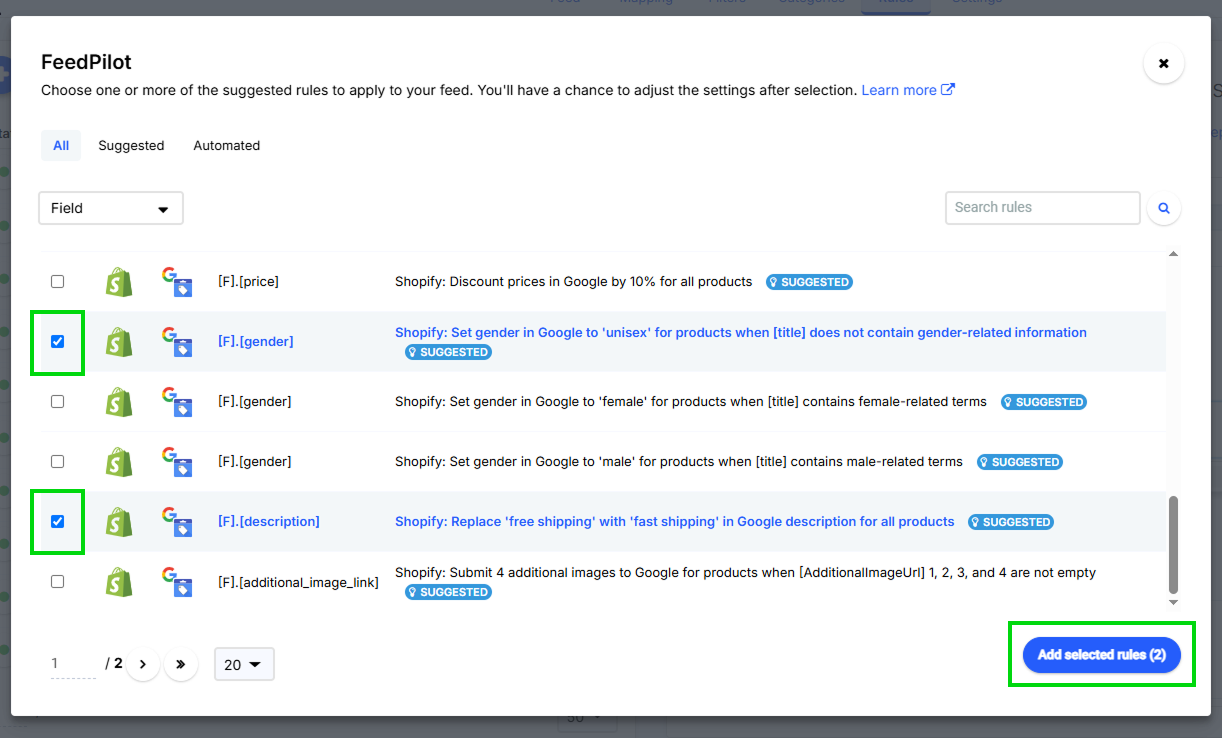The width and height of the screenshot is (1222, 738).
Task: Click the search magnifier icon button
Action: [x=1164, y=208]
